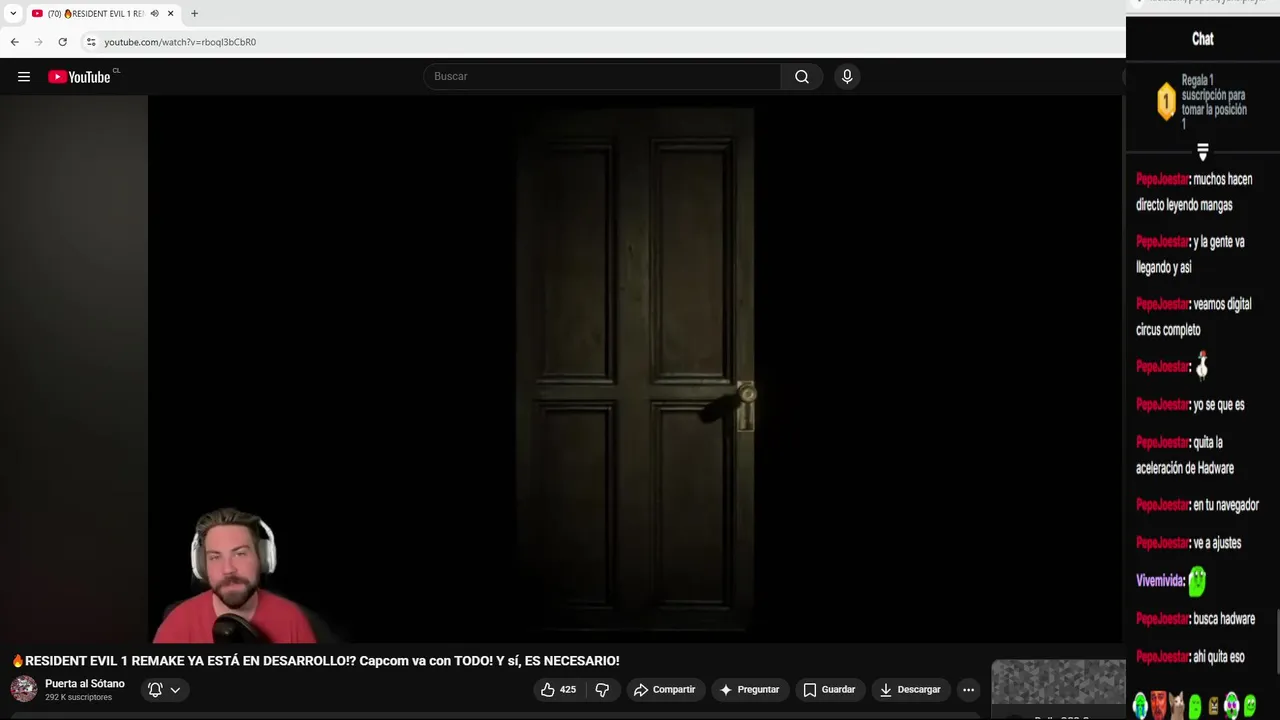Click 'Regala 1 suscripción' leaderboard text
Image resolution: width=1280 pixels, height=720 pixels.
[x=1214, y=102]
